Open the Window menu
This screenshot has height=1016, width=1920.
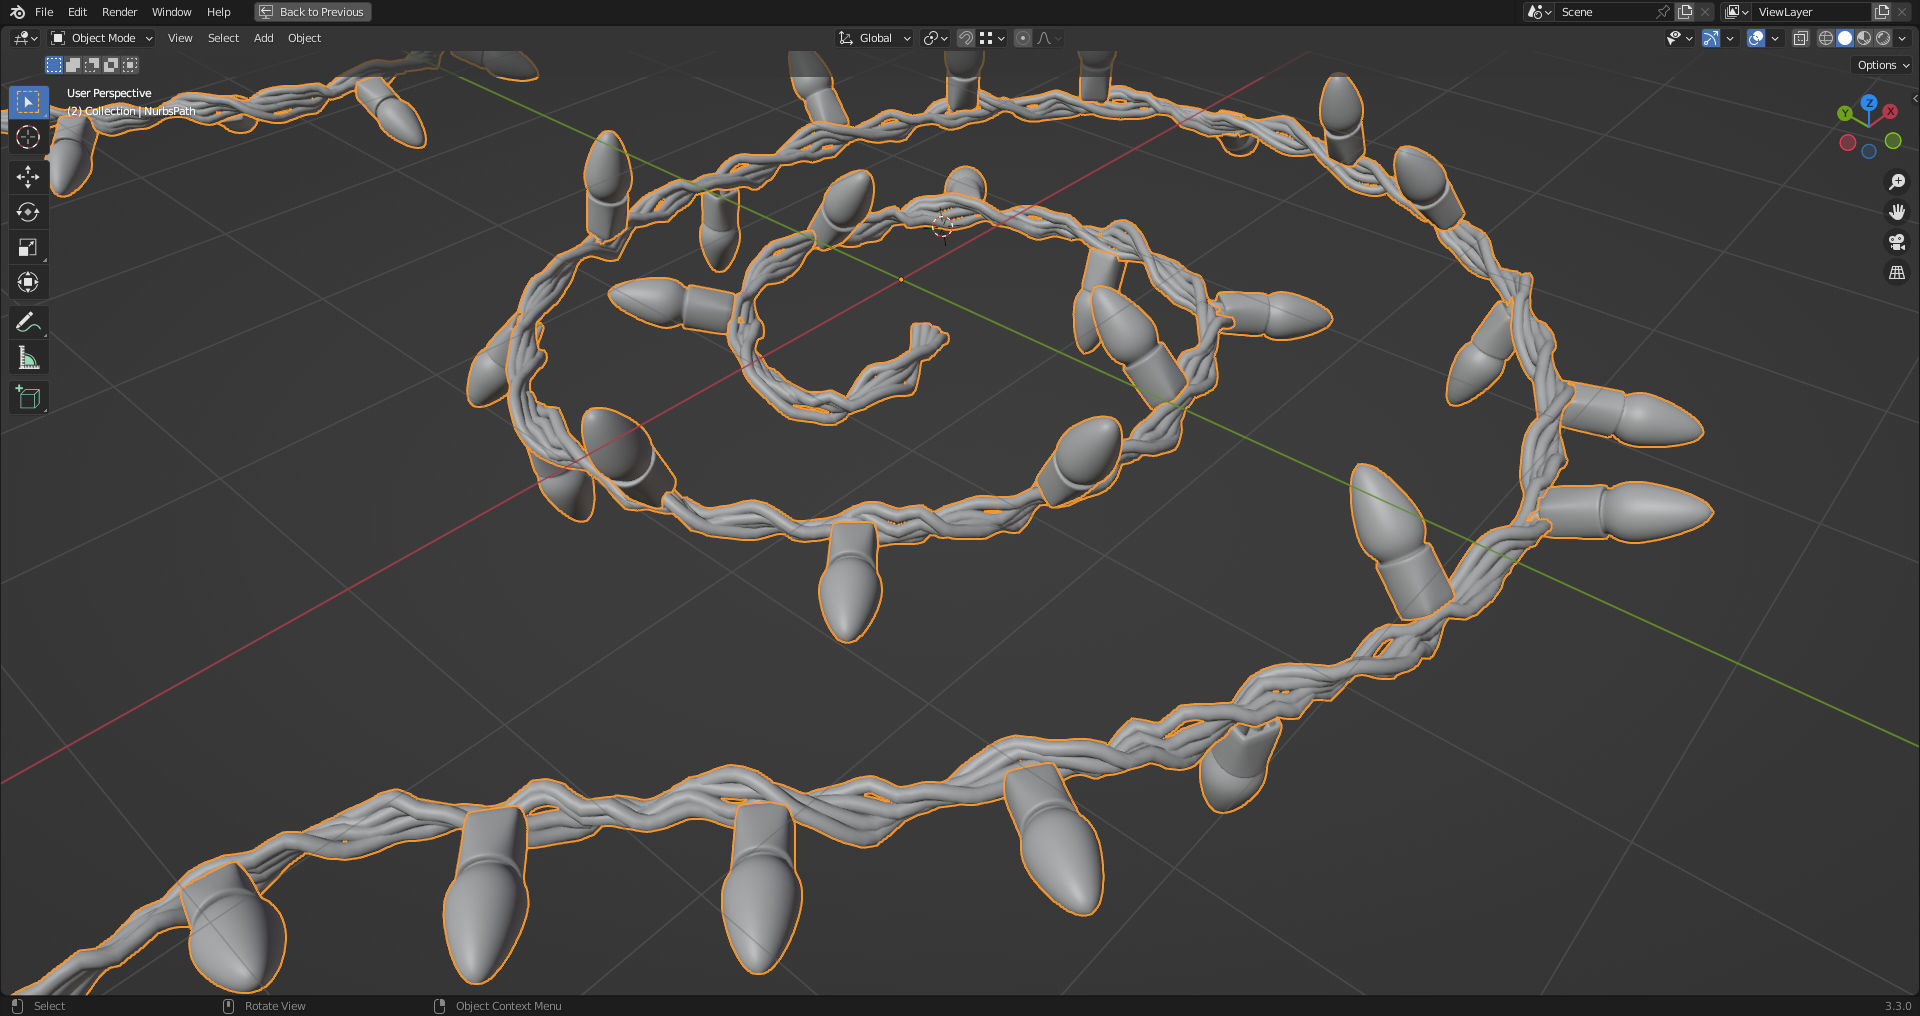point(171,12)
